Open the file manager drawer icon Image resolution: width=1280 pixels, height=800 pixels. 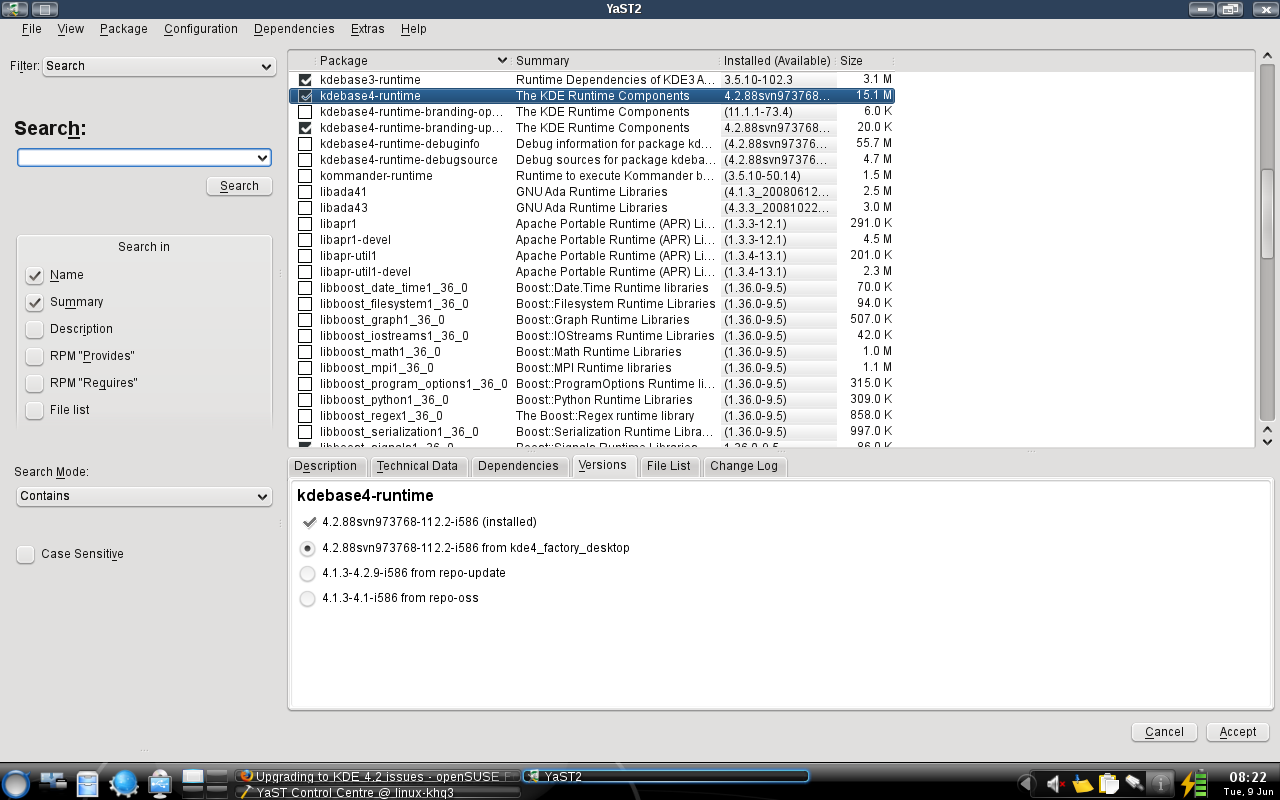[x=87, y=784]
